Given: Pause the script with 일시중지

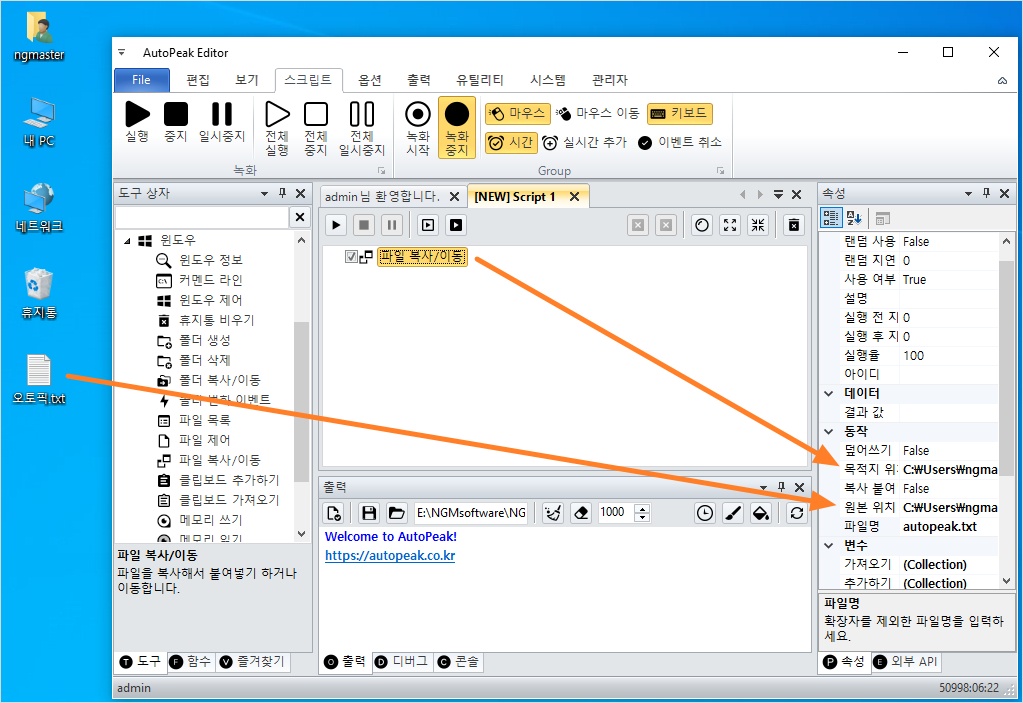Looking at the screenshot, I should coord(222,122).
